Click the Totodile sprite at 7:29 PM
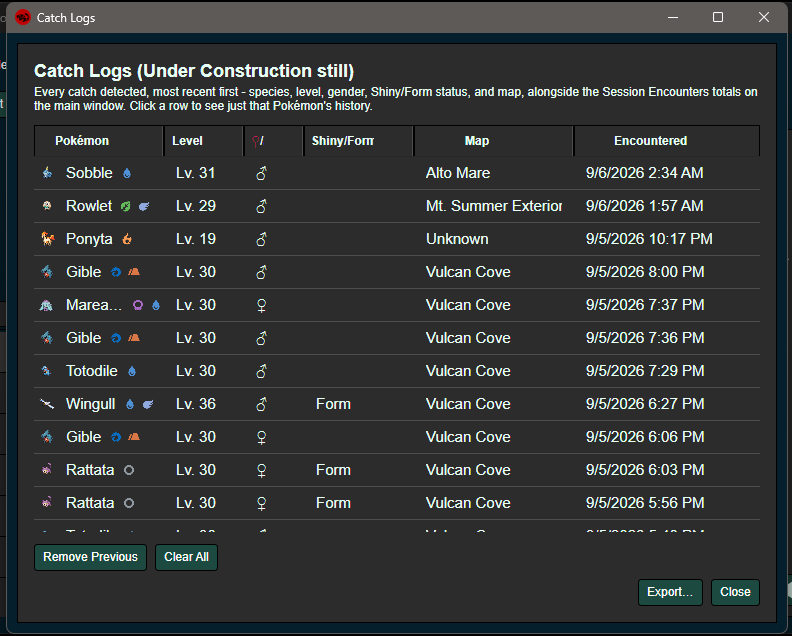Image resolution: width=792 pixels, height=636 pixels. click(x=46, y=371)
